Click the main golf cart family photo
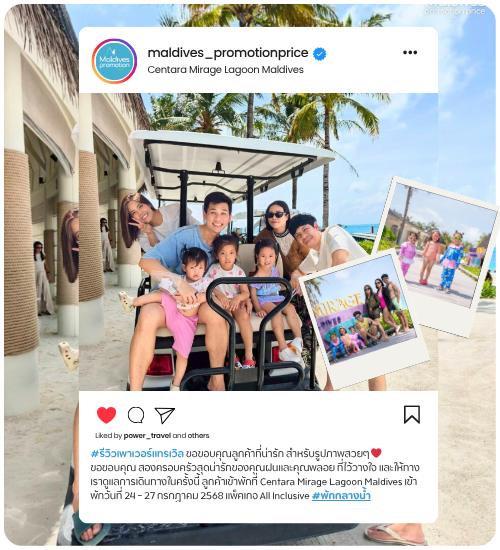Viewport: 500px width, 550px height. [225, 242]
